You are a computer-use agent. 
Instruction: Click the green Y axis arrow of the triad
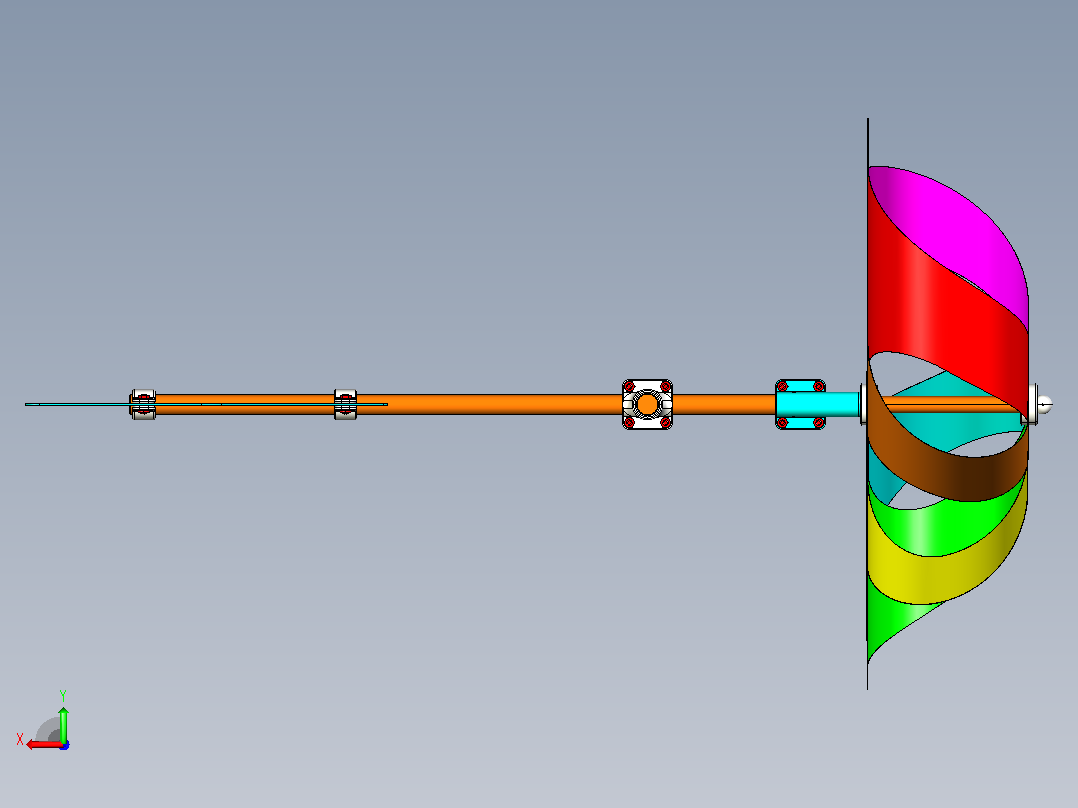pyautogui.click(x=63, y=724)
